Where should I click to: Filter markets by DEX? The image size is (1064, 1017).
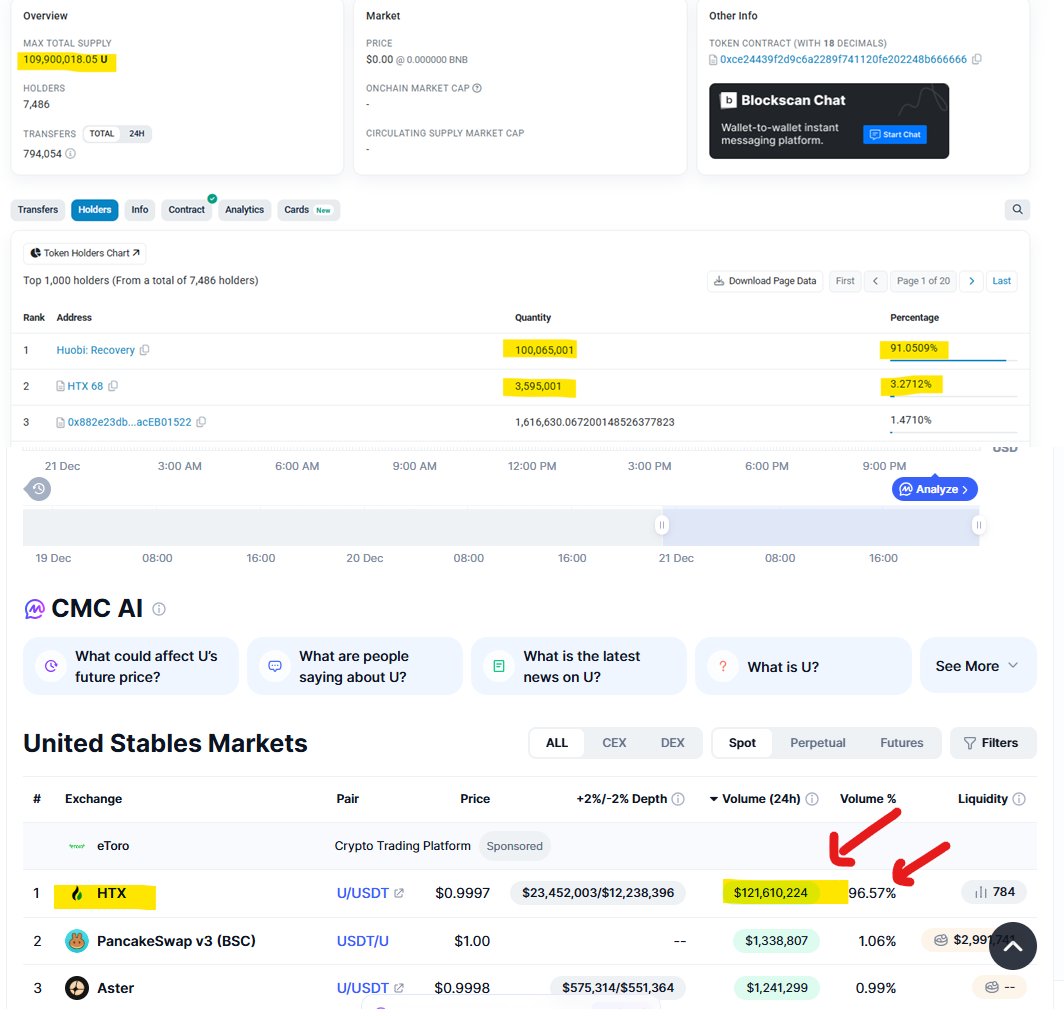point(672,743)
